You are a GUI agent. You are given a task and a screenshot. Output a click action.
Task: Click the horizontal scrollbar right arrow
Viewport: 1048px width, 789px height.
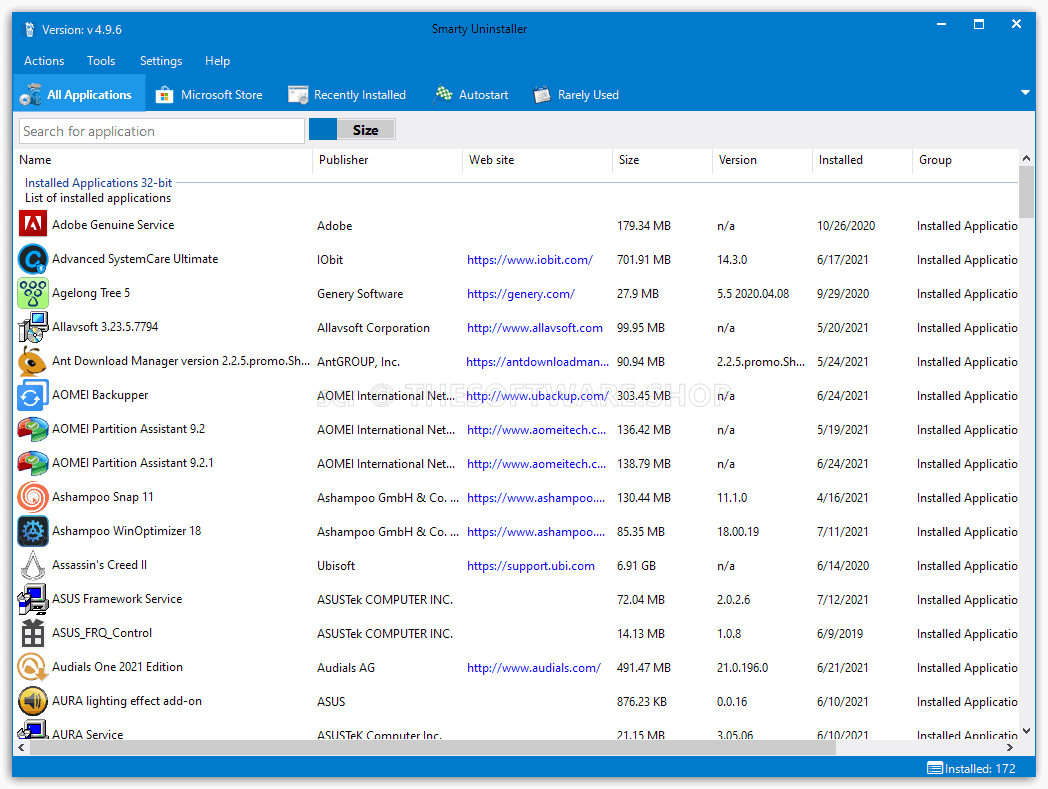point(1010,748)
